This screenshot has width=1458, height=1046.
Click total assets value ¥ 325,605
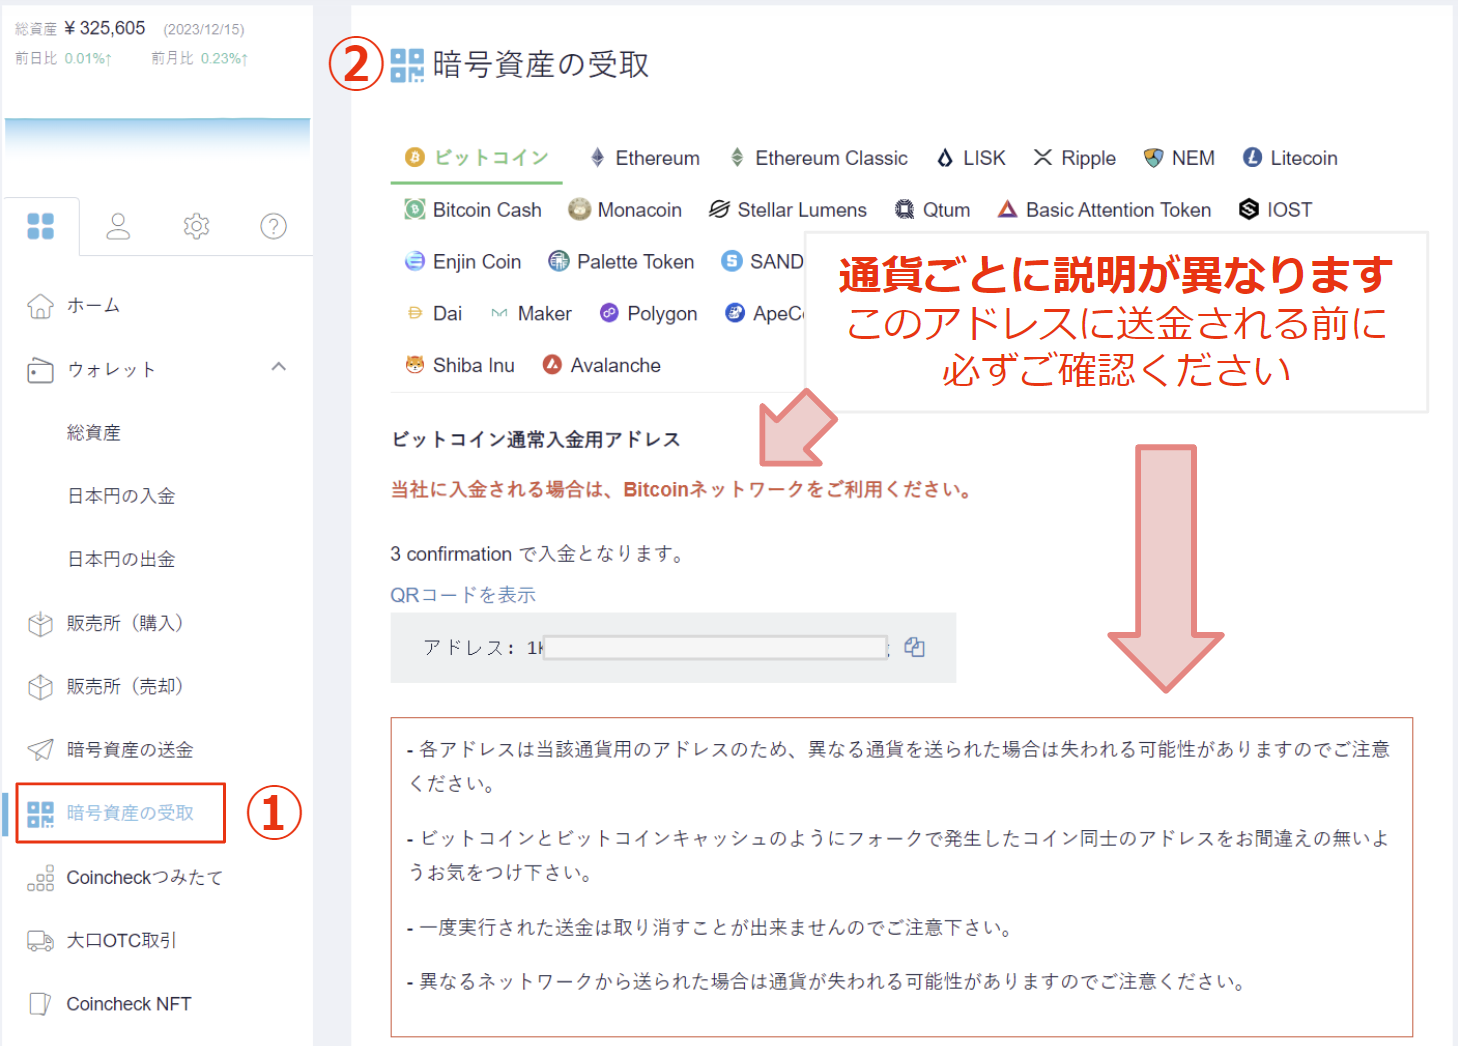(105, 28)
